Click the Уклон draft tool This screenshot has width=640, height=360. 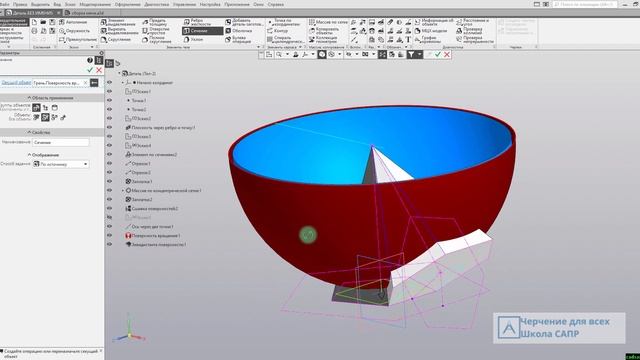(193, 40)
